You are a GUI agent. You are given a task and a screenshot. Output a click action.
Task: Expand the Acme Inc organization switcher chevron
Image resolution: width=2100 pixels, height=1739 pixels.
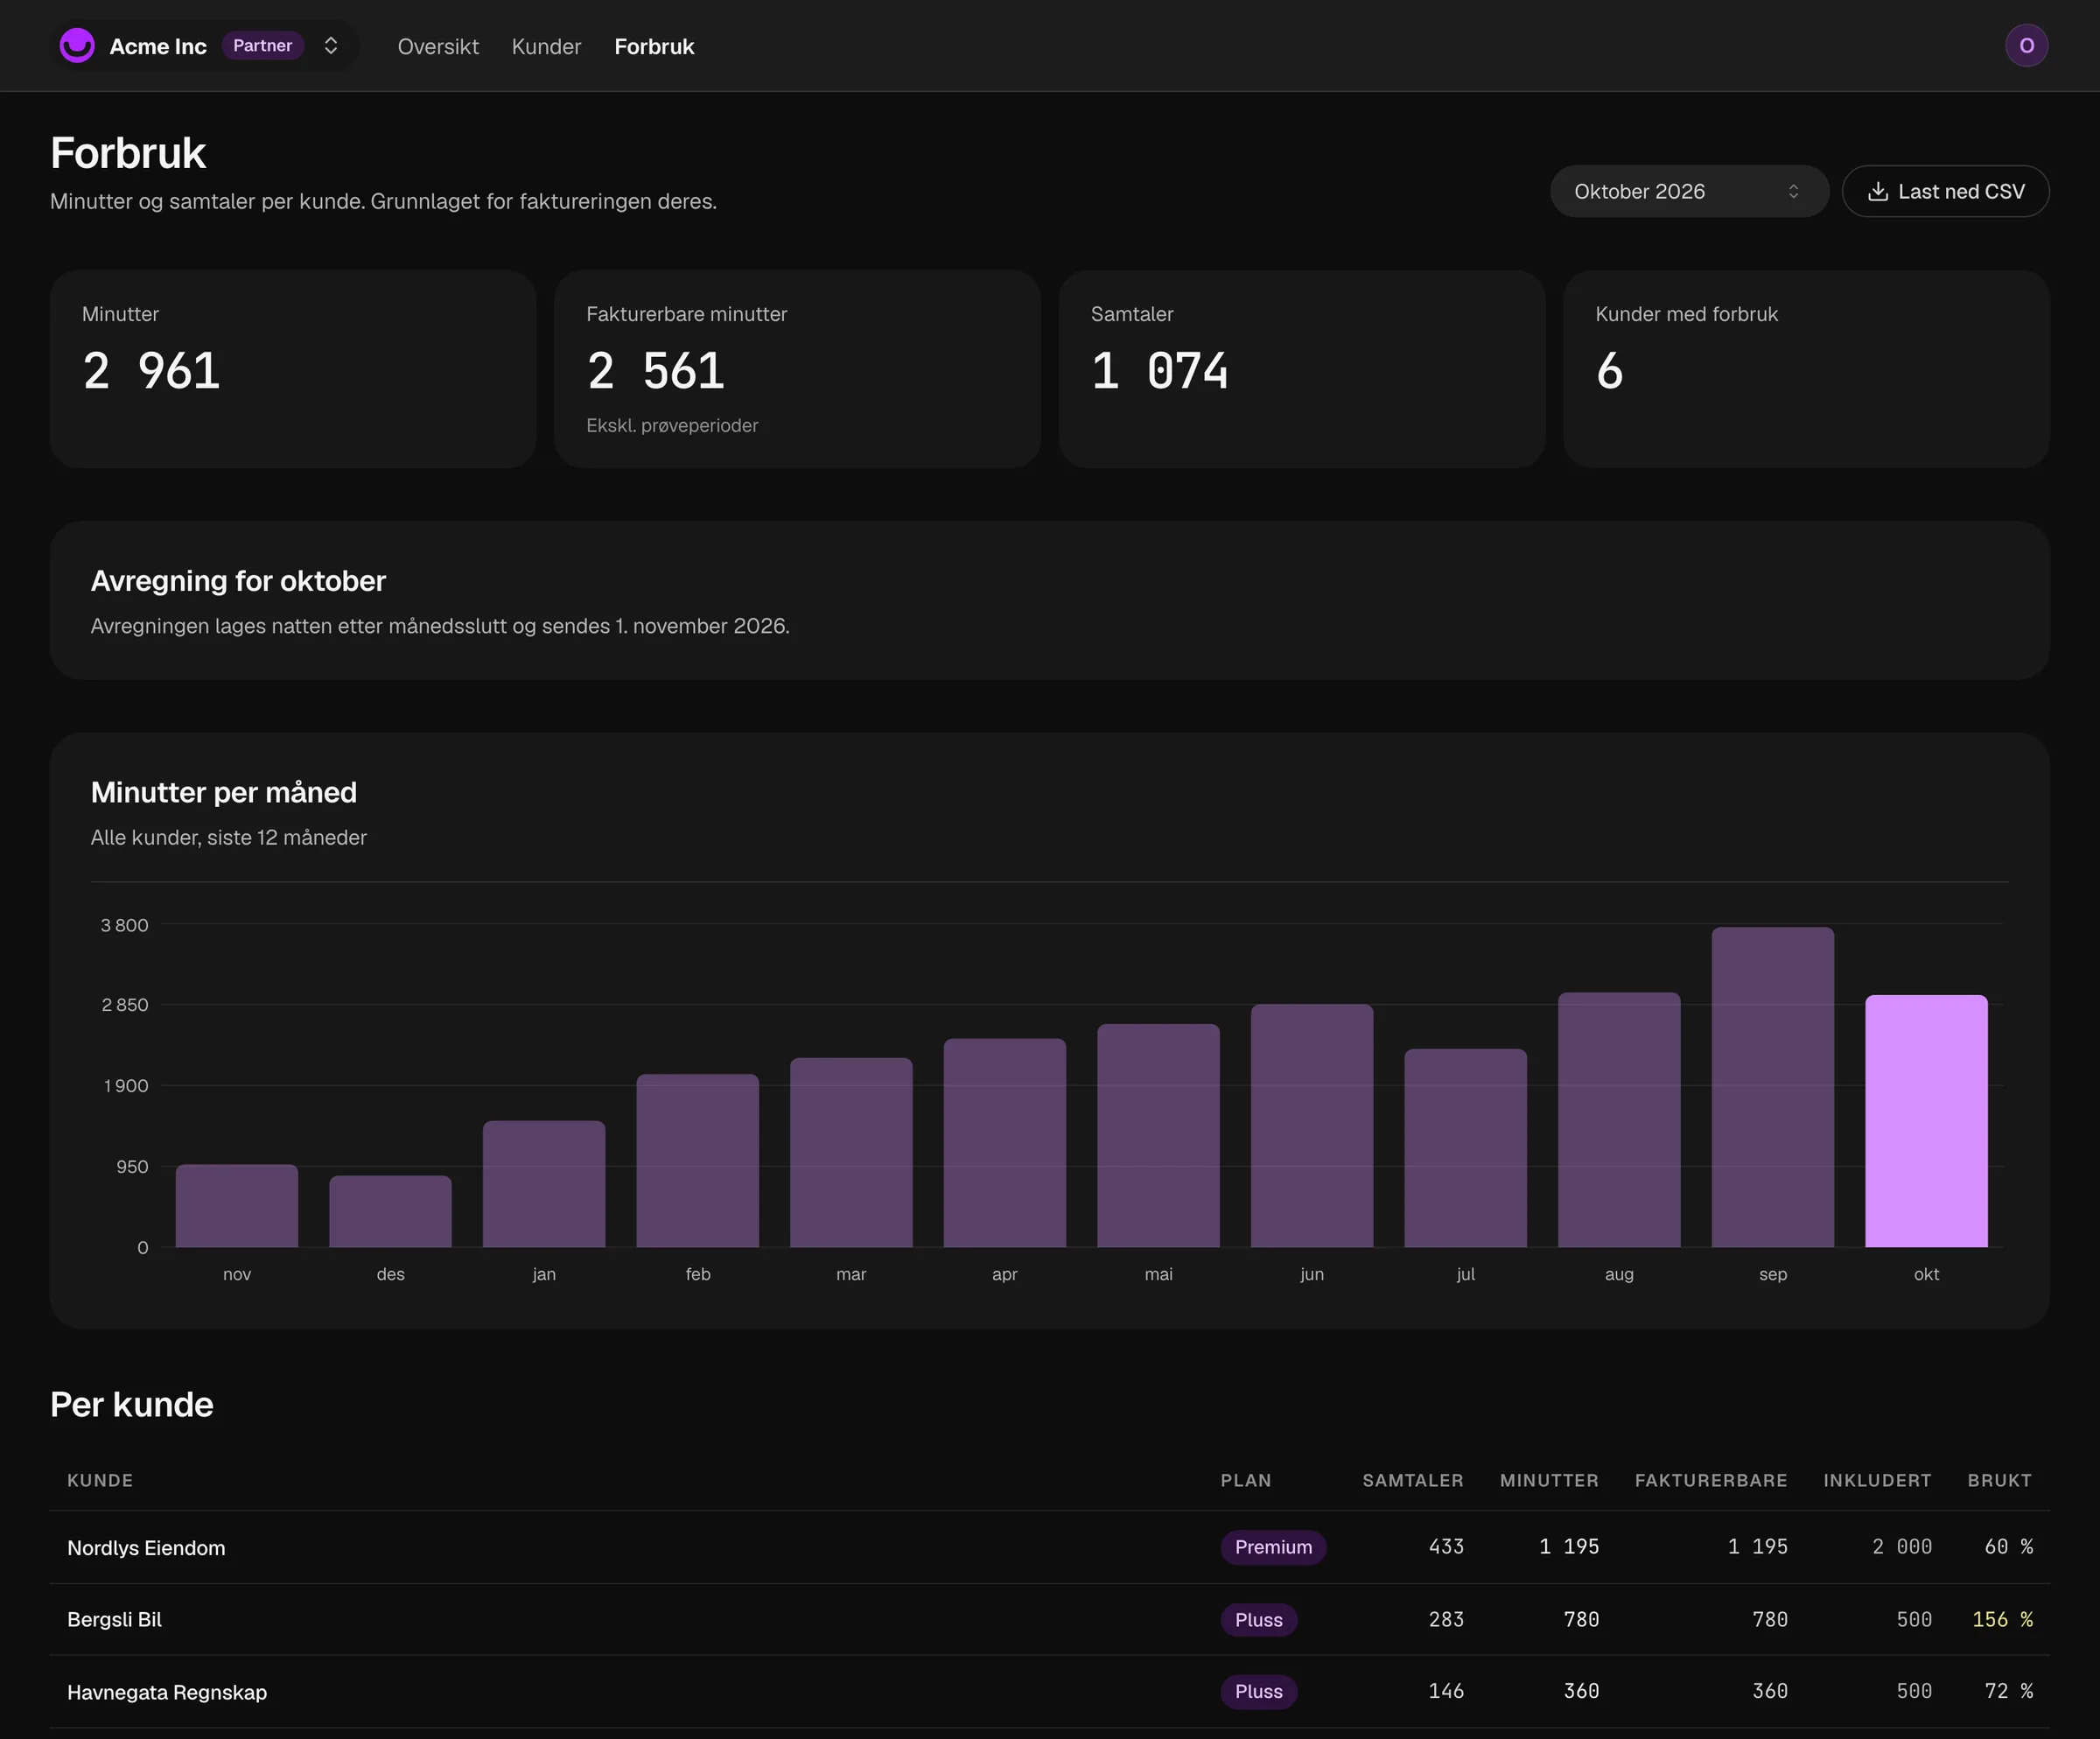coord(331,46)
